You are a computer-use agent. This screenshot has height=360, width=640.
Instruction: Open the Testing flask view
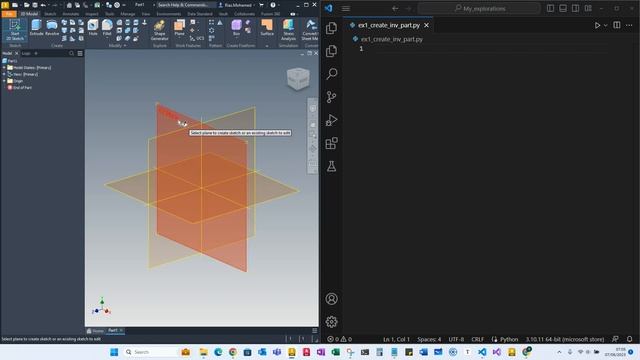pos(331,166)
